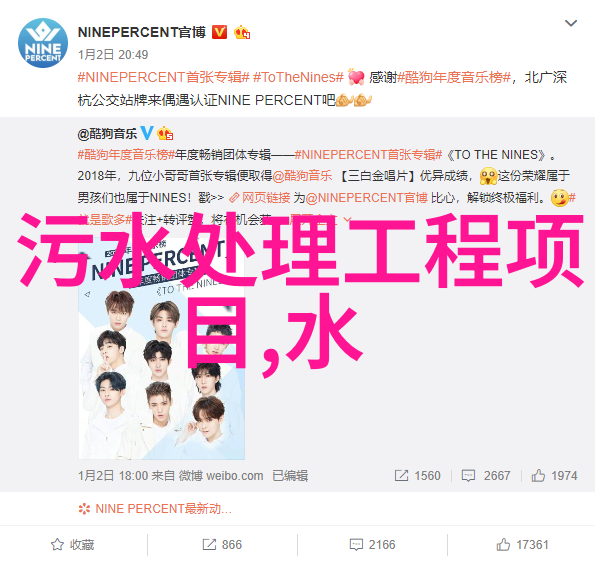Like this post showing 17361 likes
The image size is (595, 562).
(x=522, y=545)
